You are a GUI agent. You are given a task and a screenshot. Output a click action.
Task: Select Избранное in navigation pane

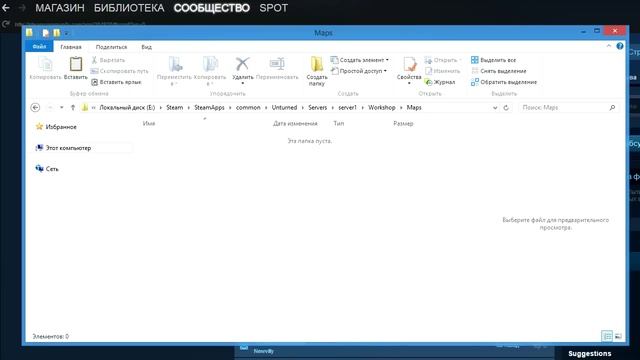click(56, 127)
